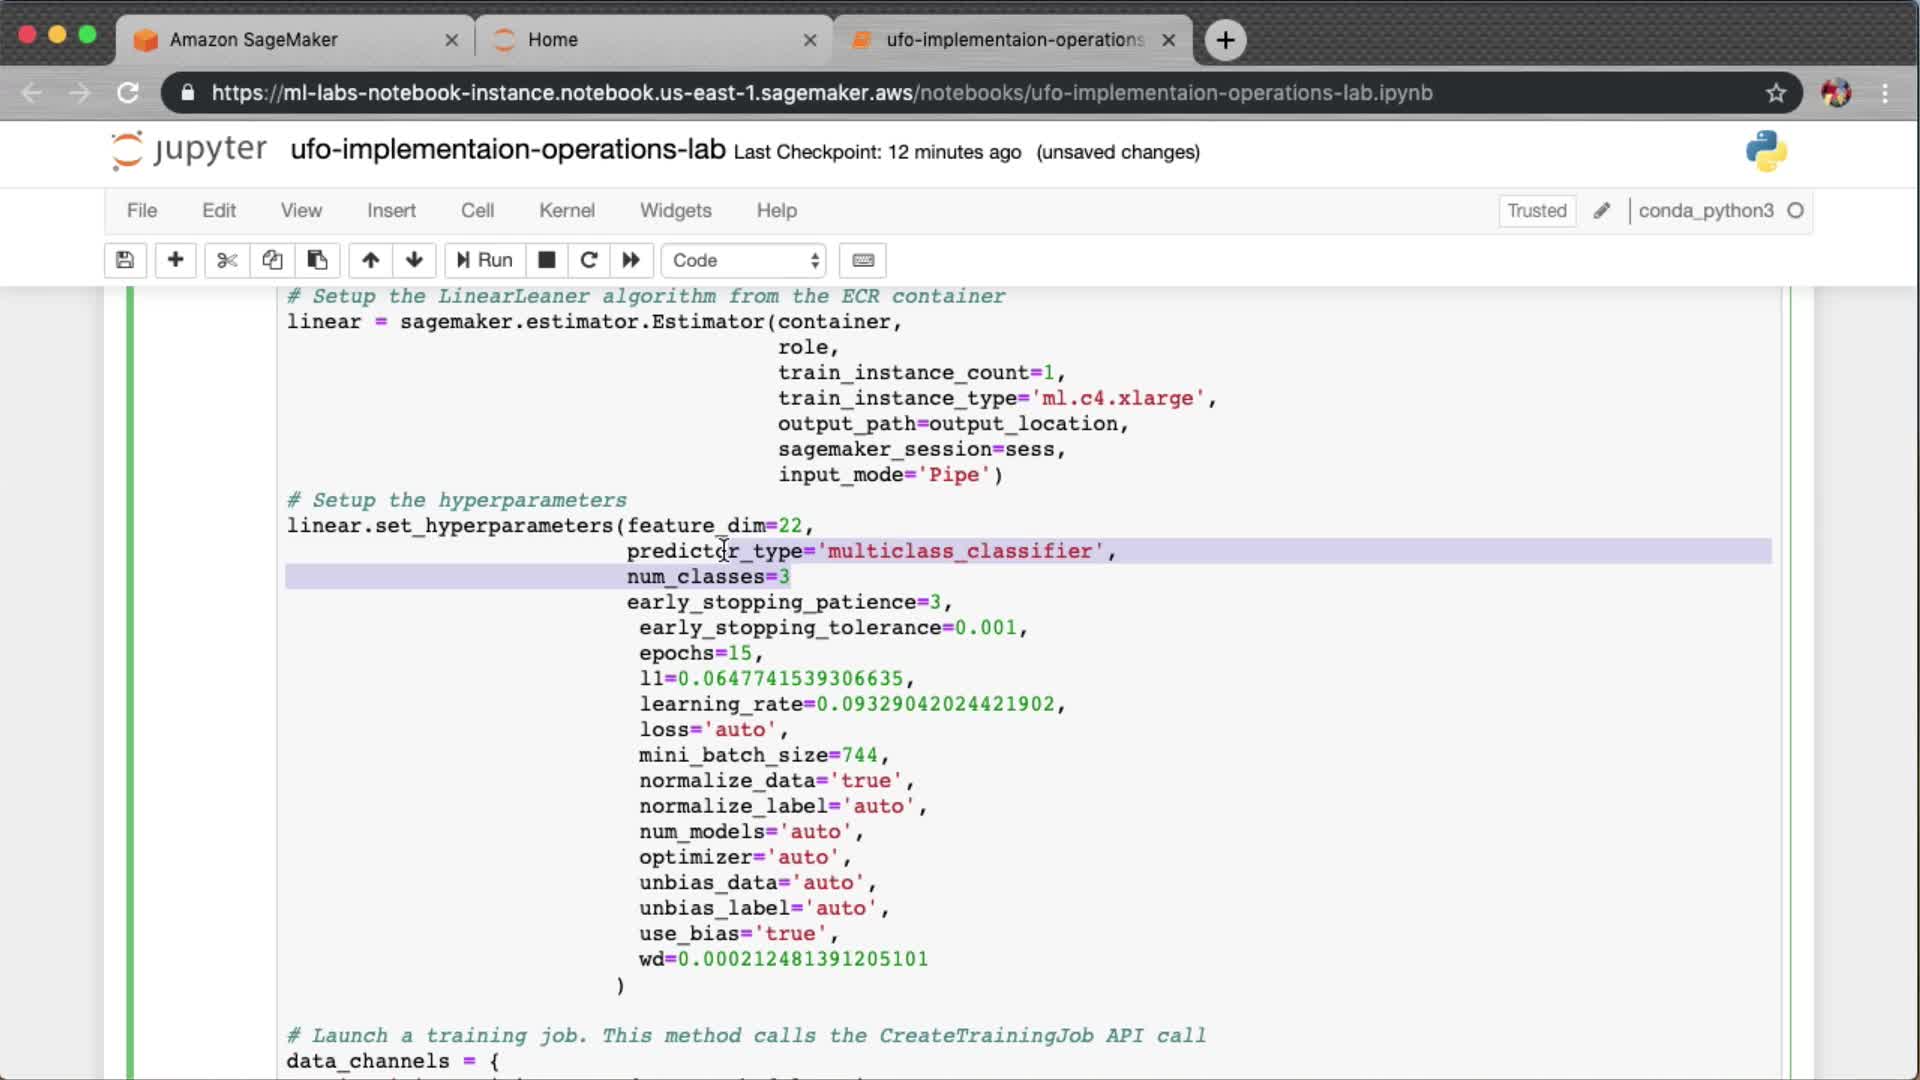This screenshot has width=1920, height=1080.
Task: Copy selected cells icon
Action: 272,260
